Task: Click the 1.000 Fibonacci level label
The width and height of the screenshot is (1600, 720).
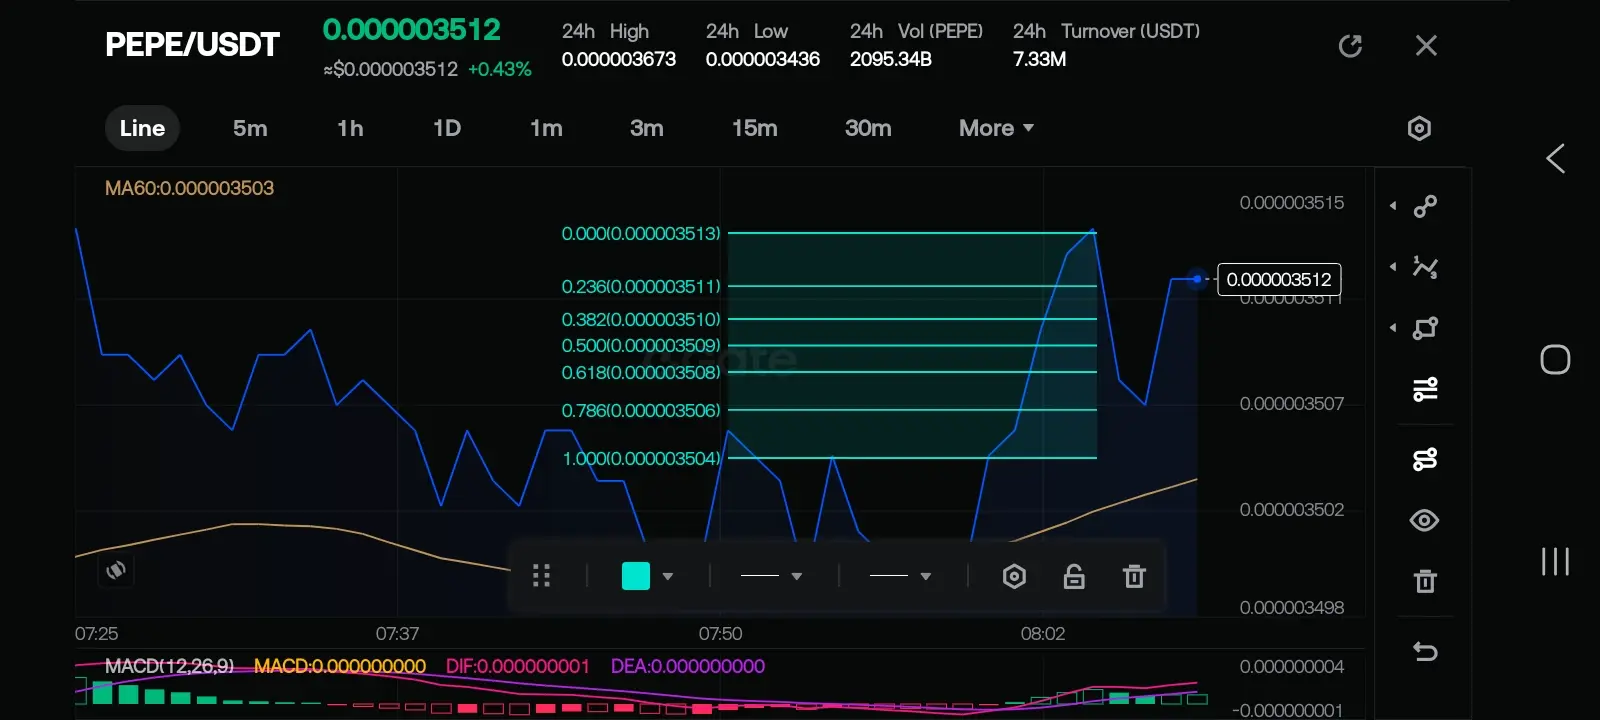Action: 642,458
